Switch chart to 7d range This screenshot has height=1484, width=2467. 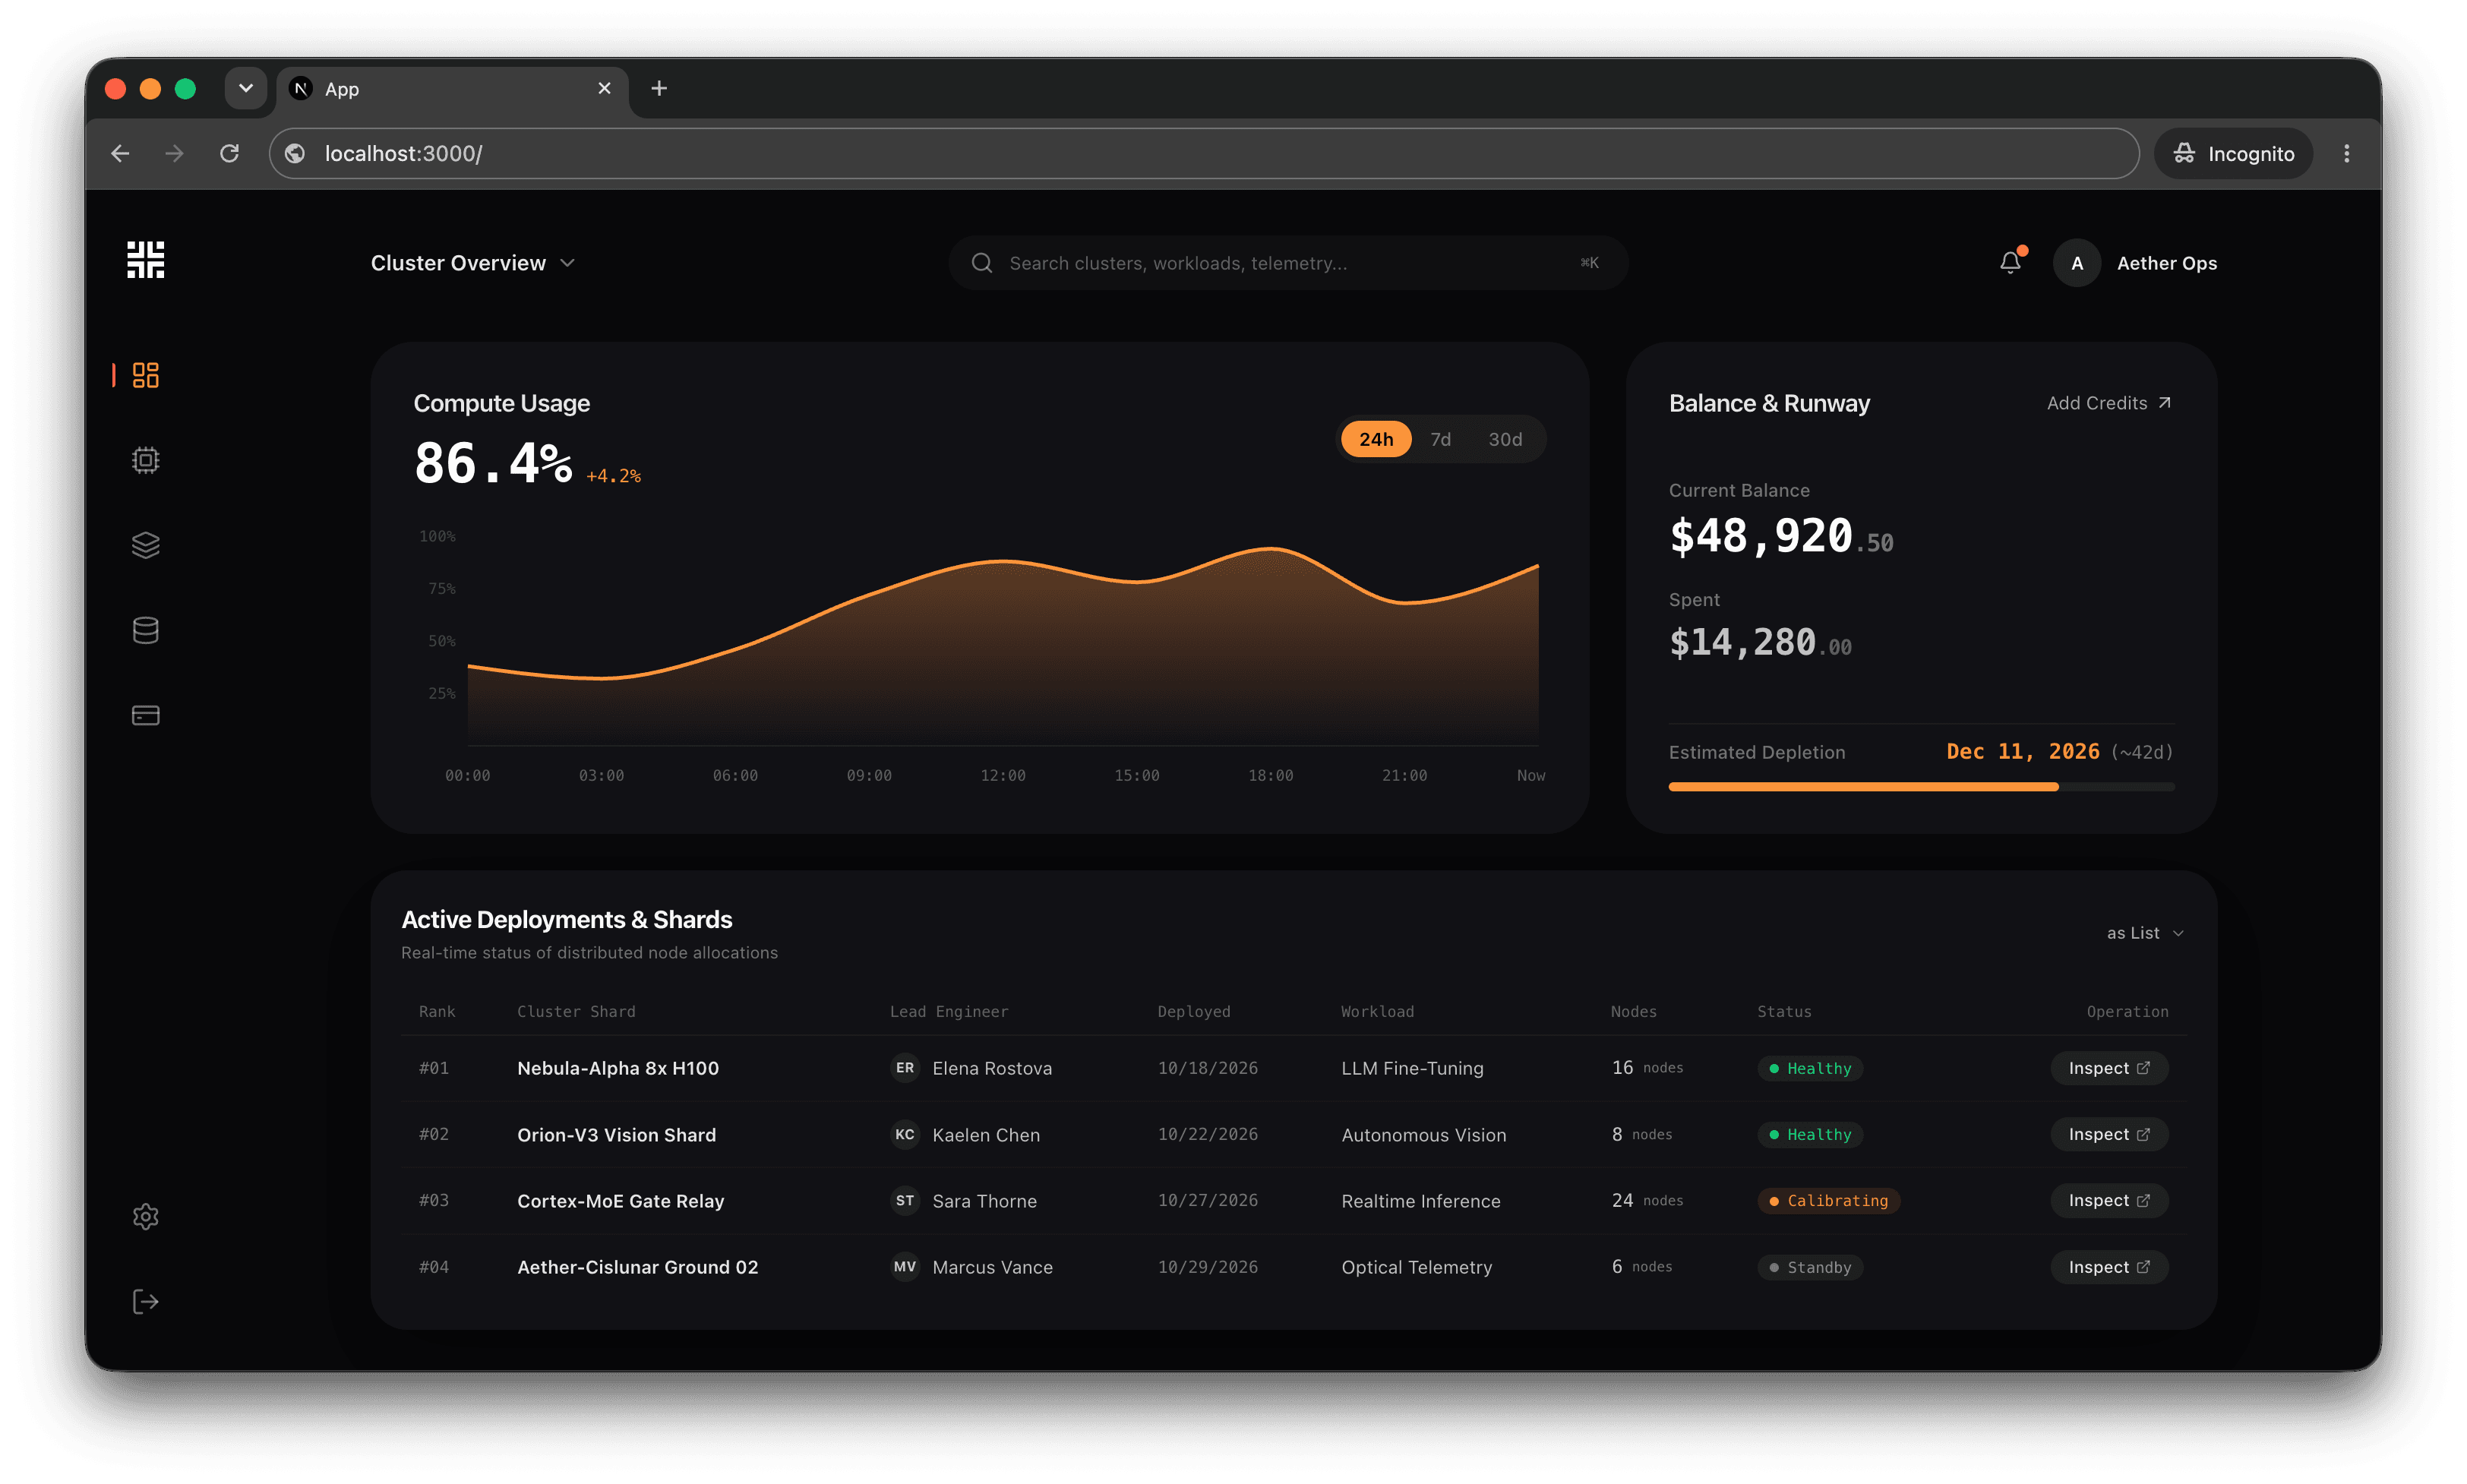[1440, 439]
